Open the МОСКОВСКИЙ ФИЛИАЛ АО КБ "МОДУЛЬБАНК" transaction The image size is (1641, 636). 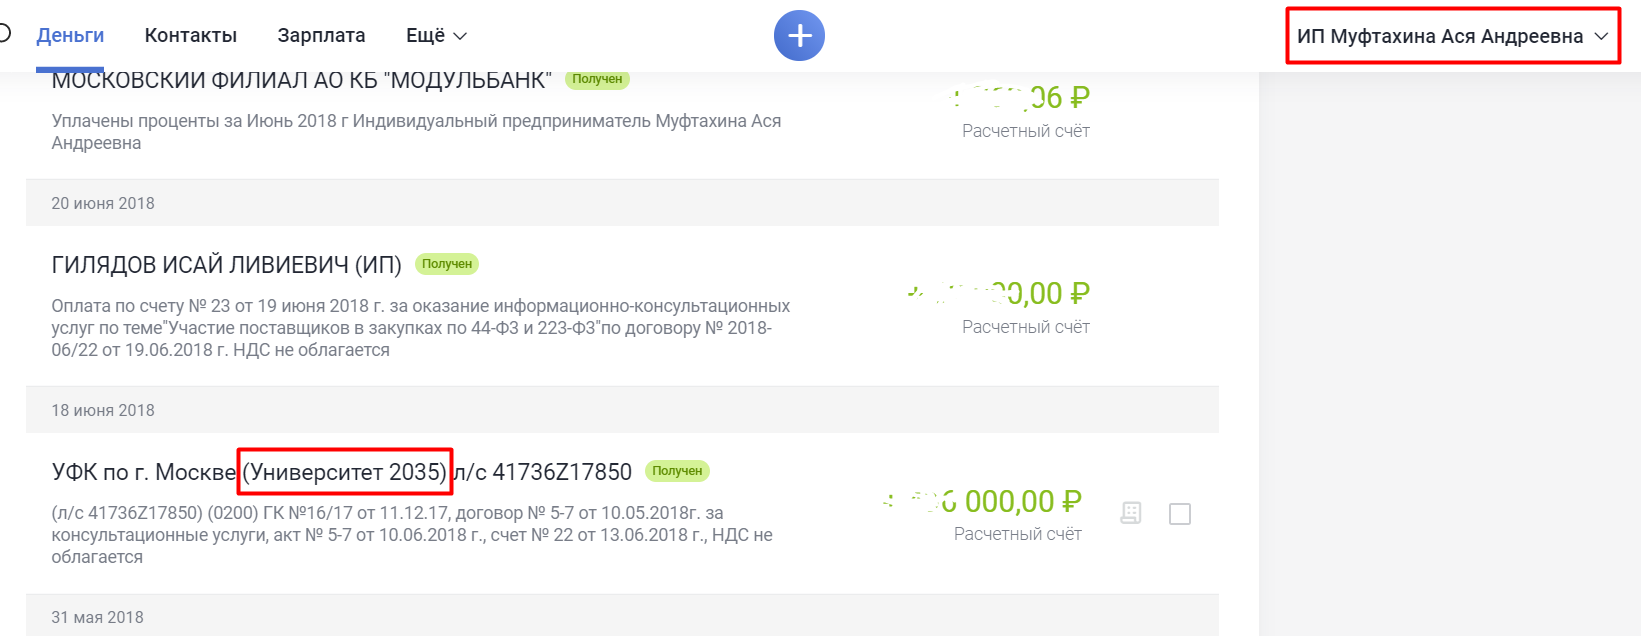tap(301, 81)
